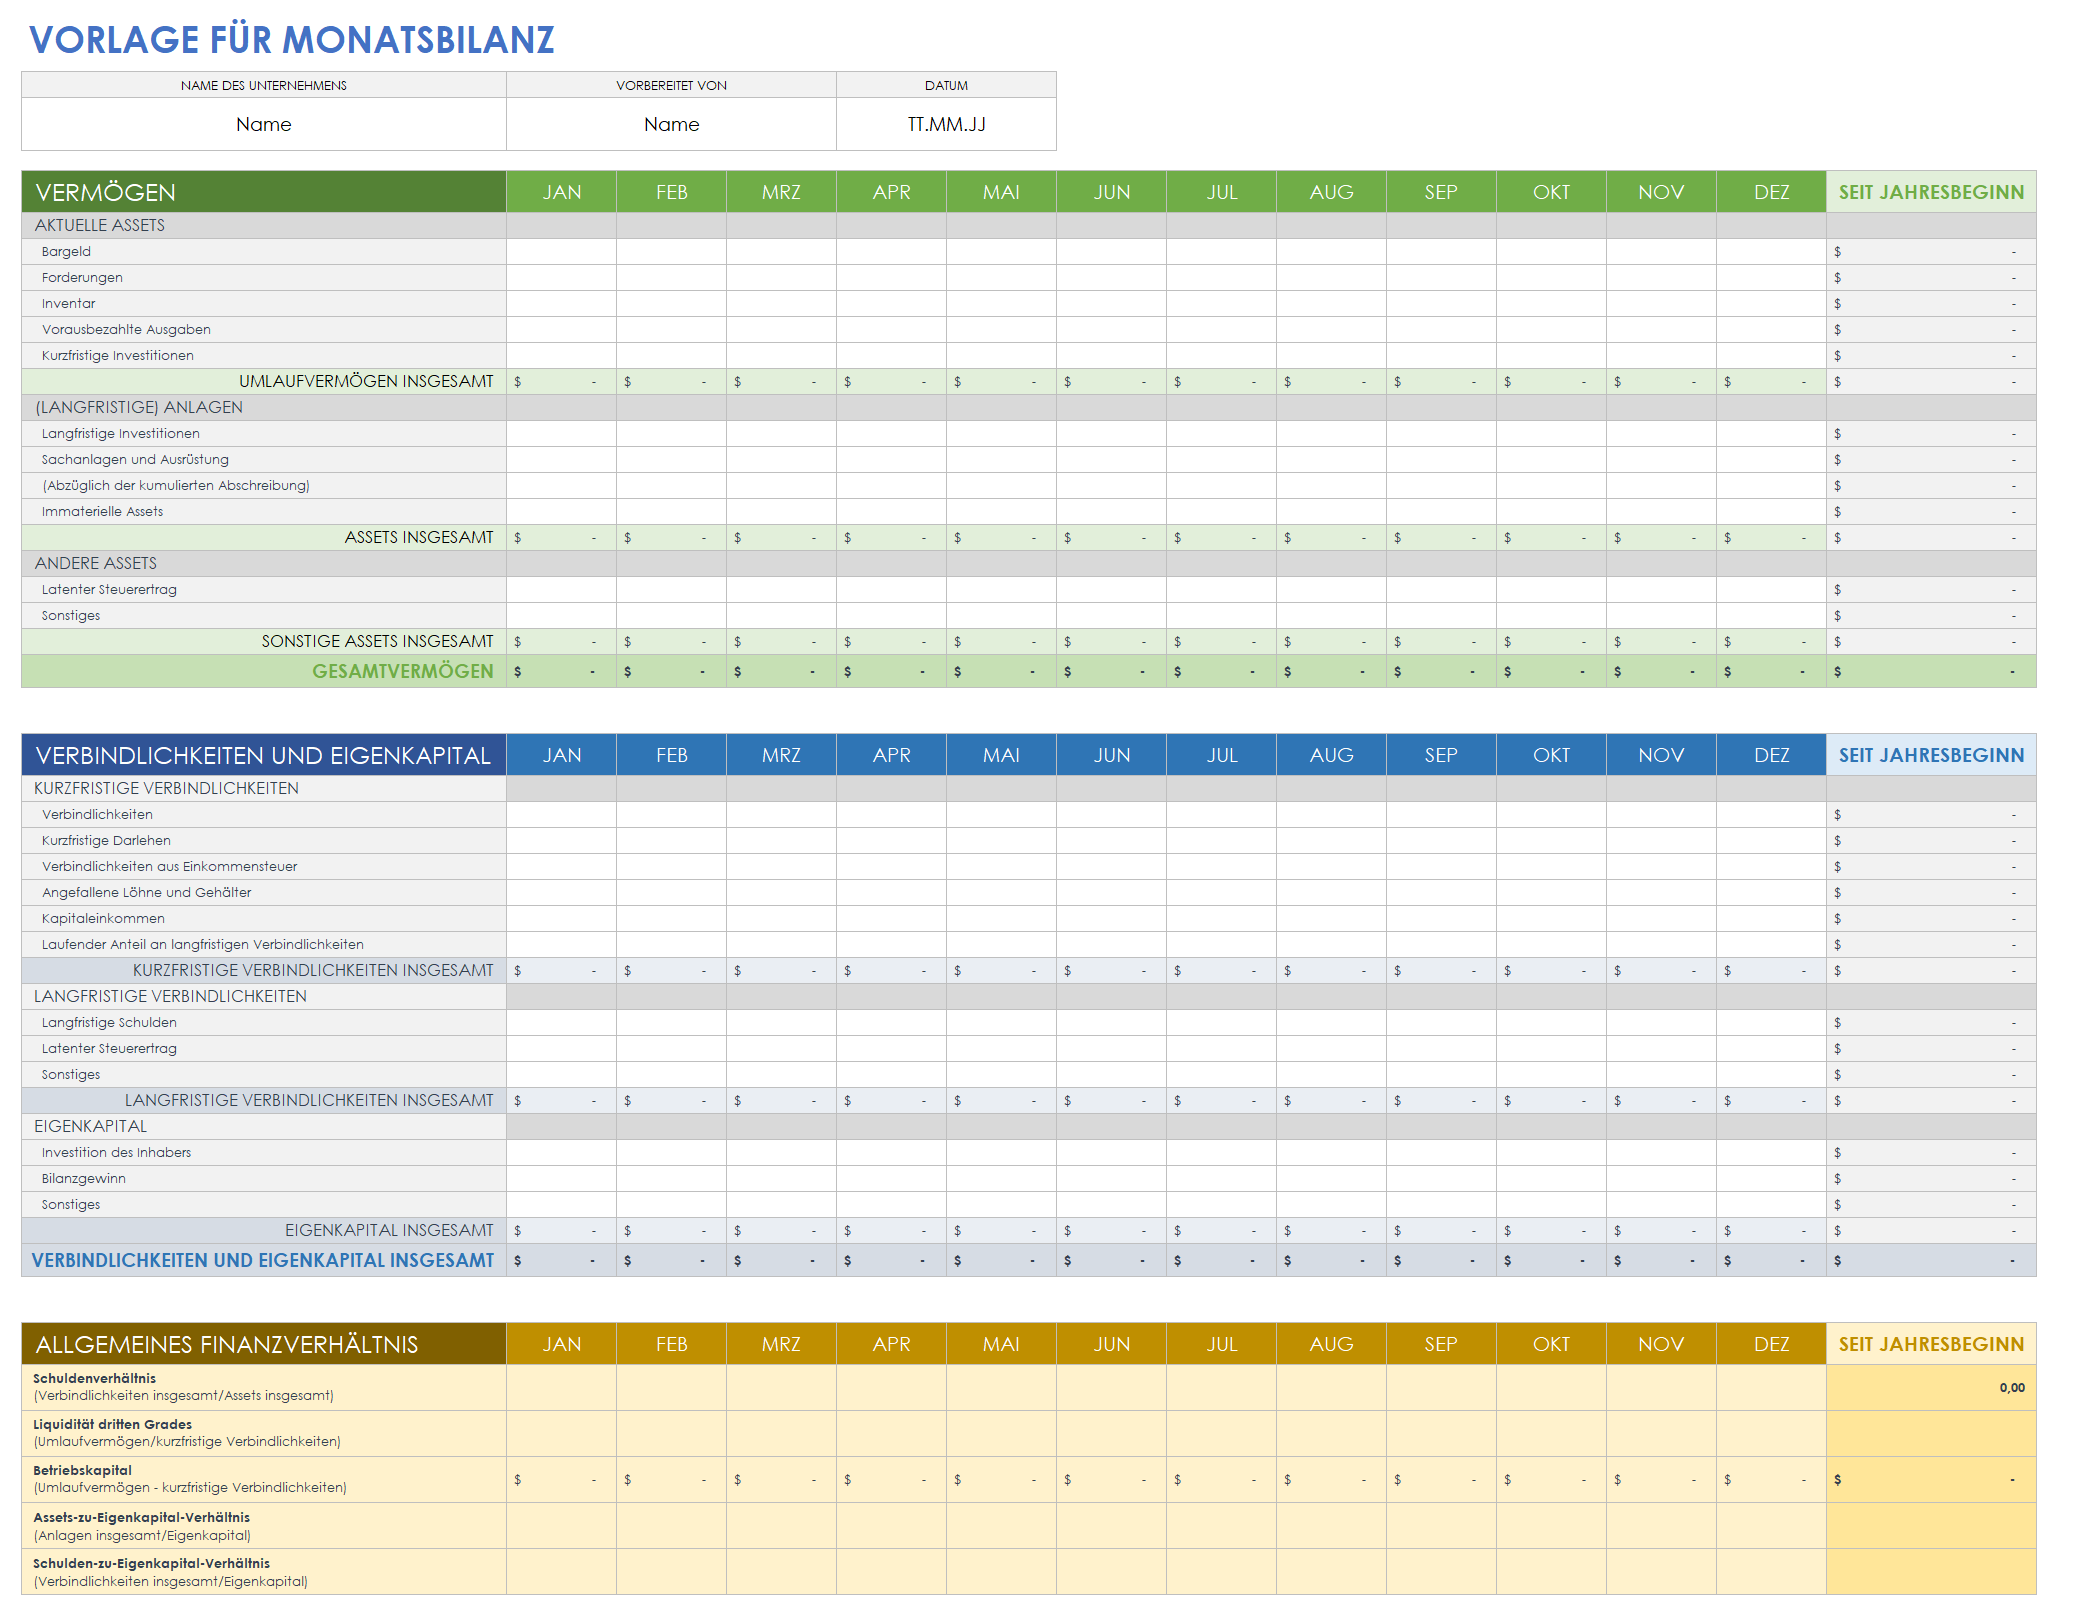Viewport: 2091px width, 1609px height.
Task: Click the company Name input cell
Action: click(x=264, y=124)
